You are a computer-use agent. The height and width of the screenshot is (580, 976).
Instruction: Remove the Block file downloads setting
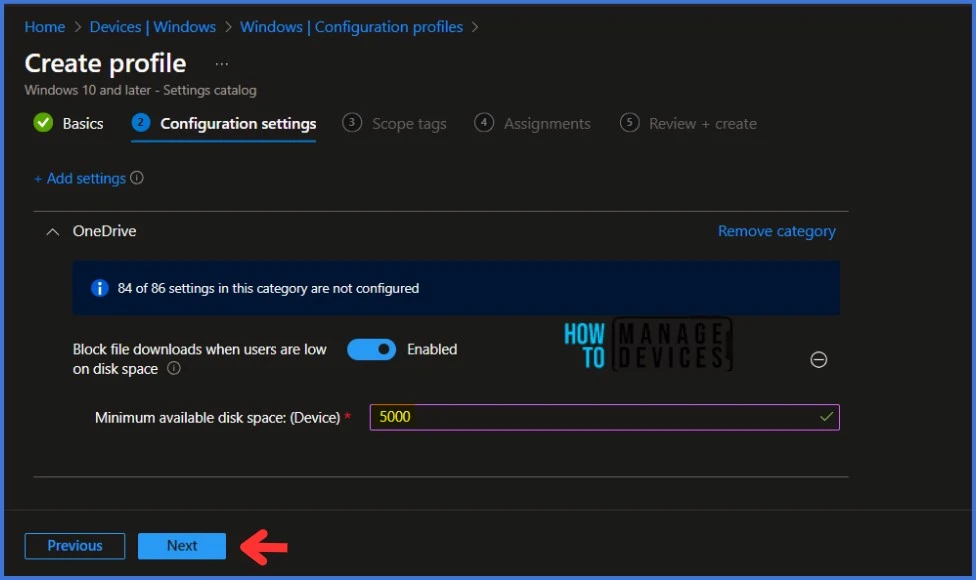819,360
